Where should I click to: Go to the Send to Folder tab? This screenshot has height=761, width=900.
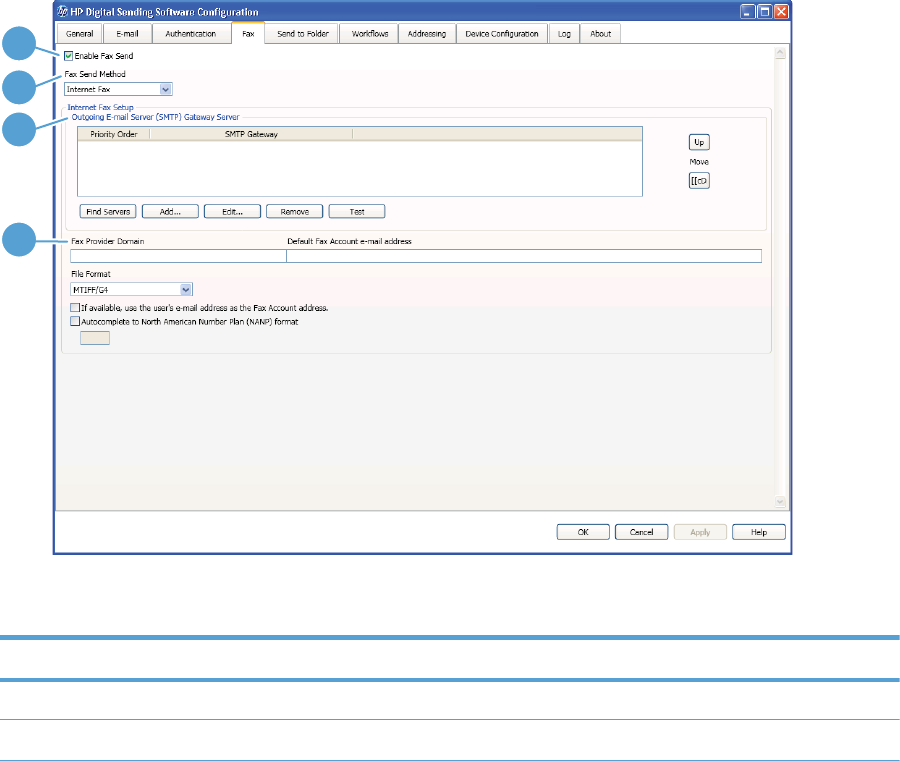pos(302,34)
